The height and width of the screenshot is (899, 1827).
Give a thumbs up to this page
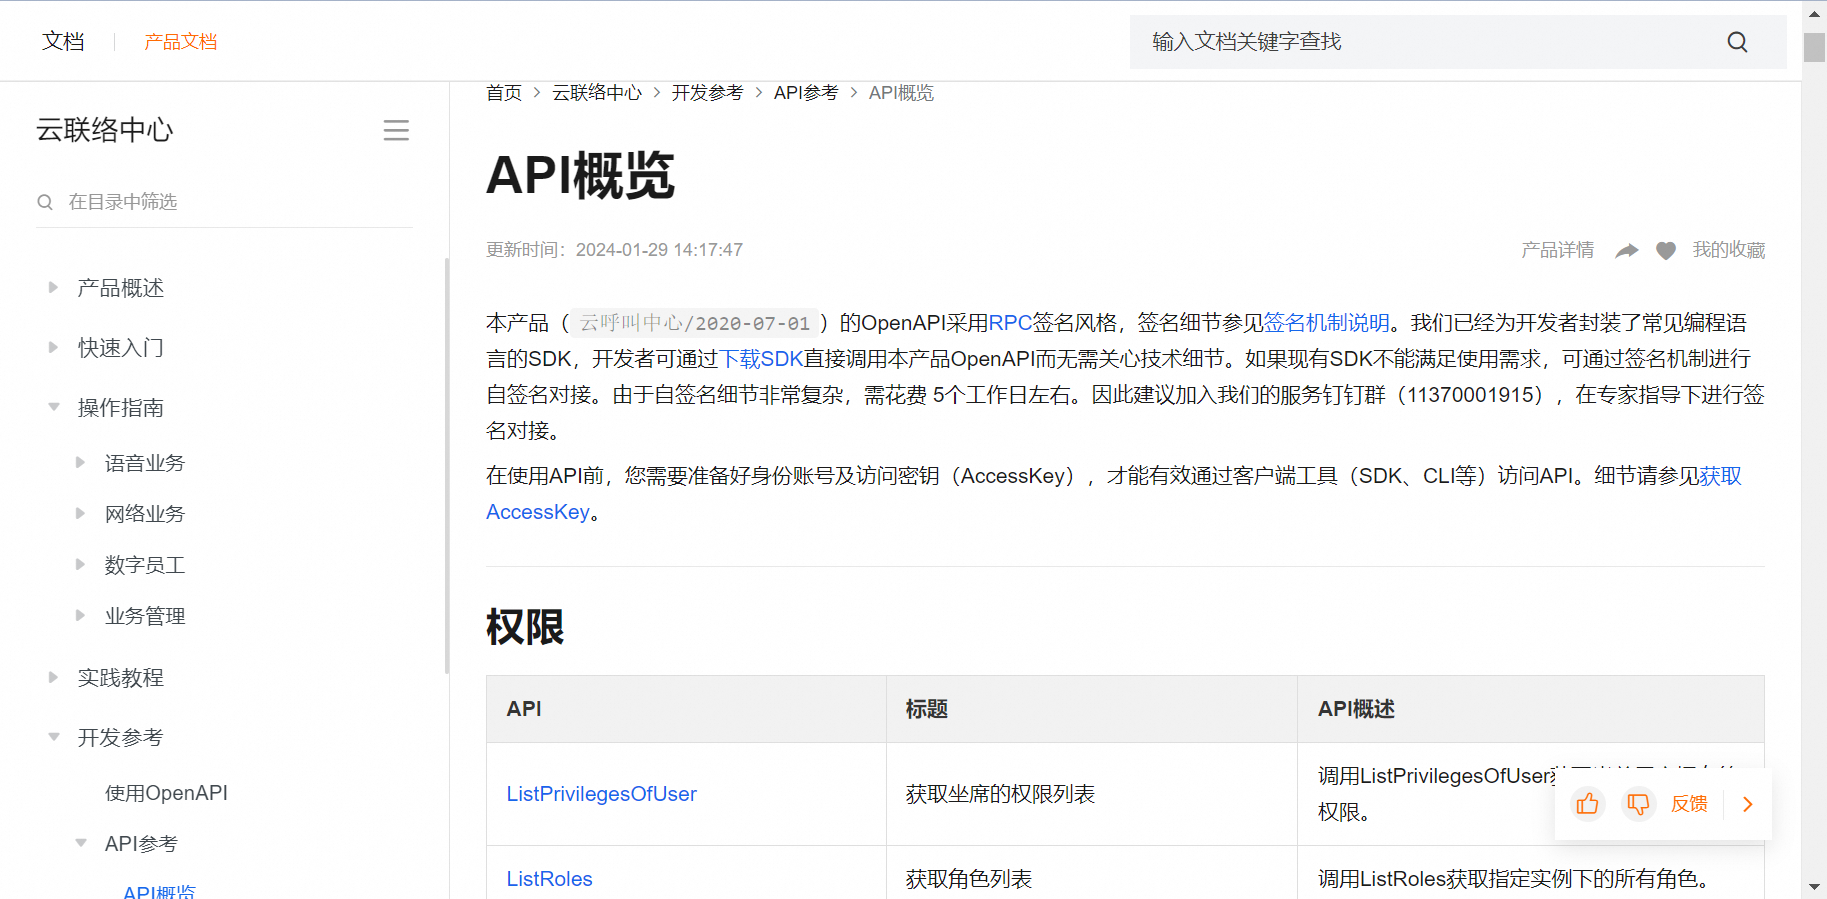point(1587,804)
